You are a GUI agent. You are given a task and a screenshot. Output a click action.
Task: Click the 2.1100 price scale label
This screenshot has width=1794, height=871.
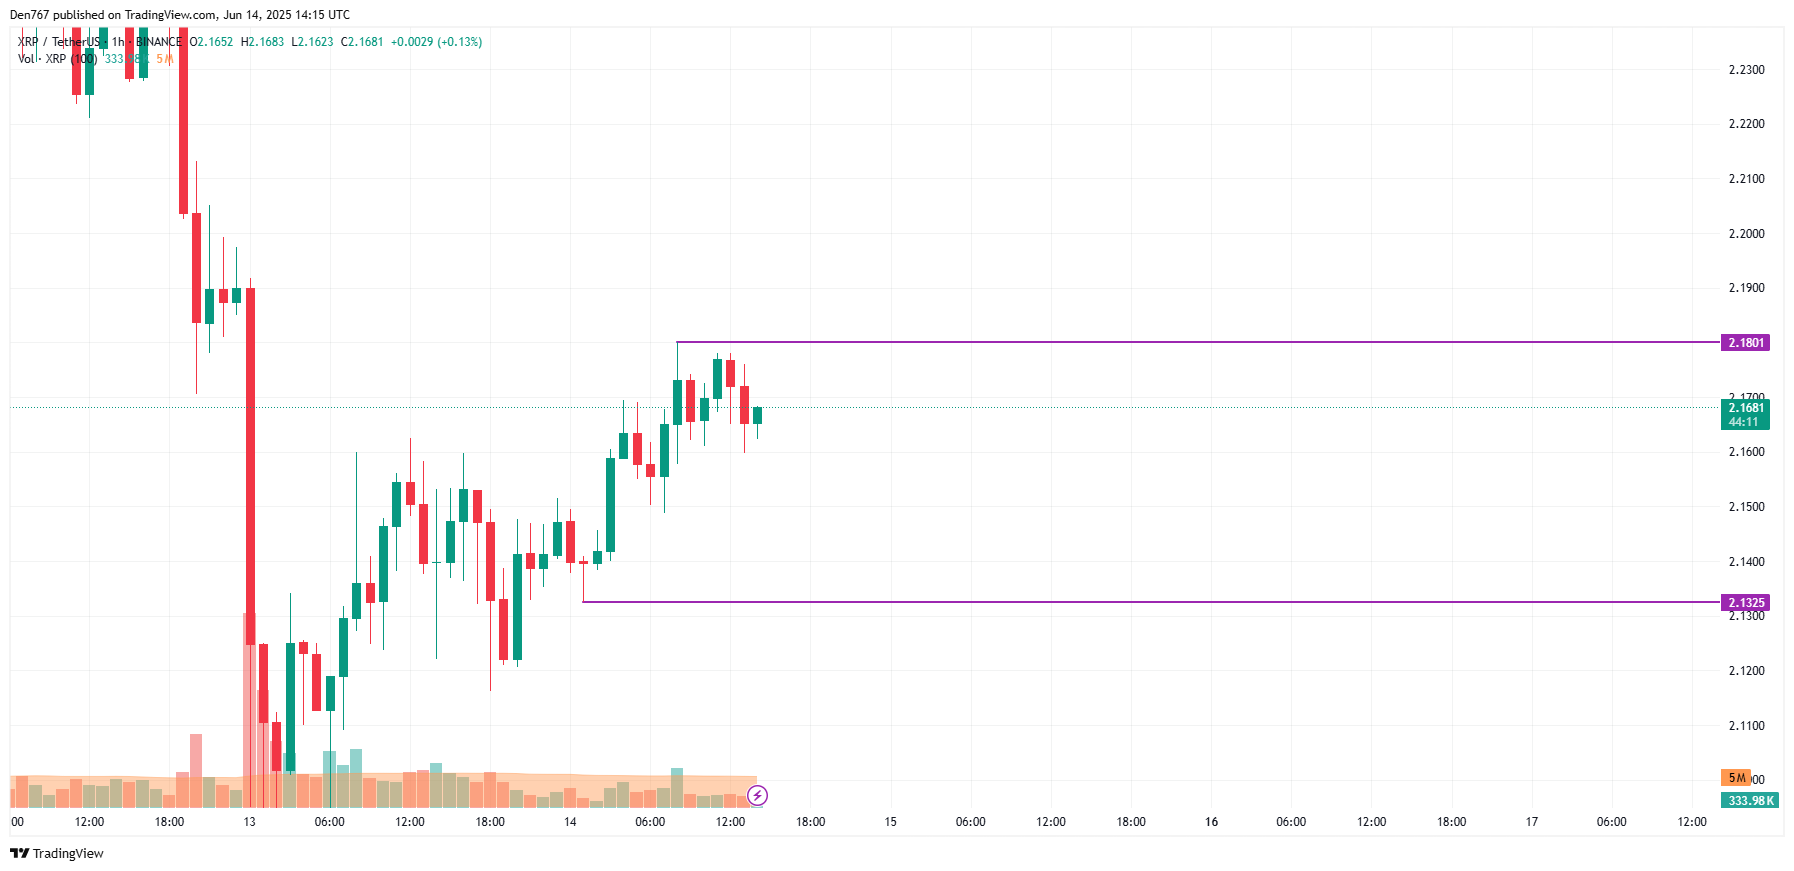point(1746,726)
